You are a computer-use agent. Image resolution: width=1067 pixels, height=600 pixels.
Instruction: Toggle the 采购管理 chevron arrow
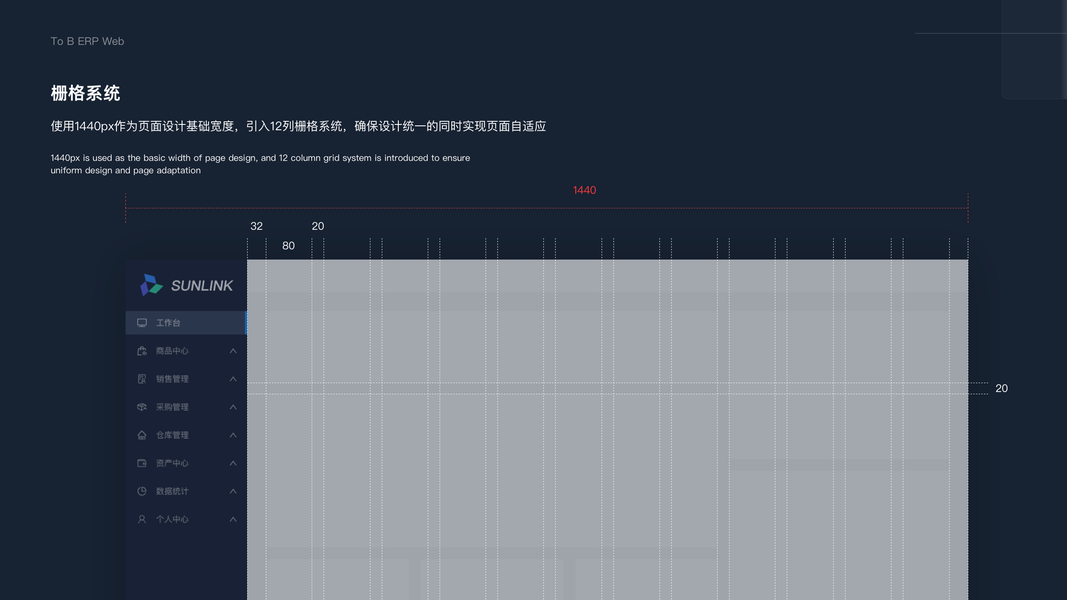(233, 407)
